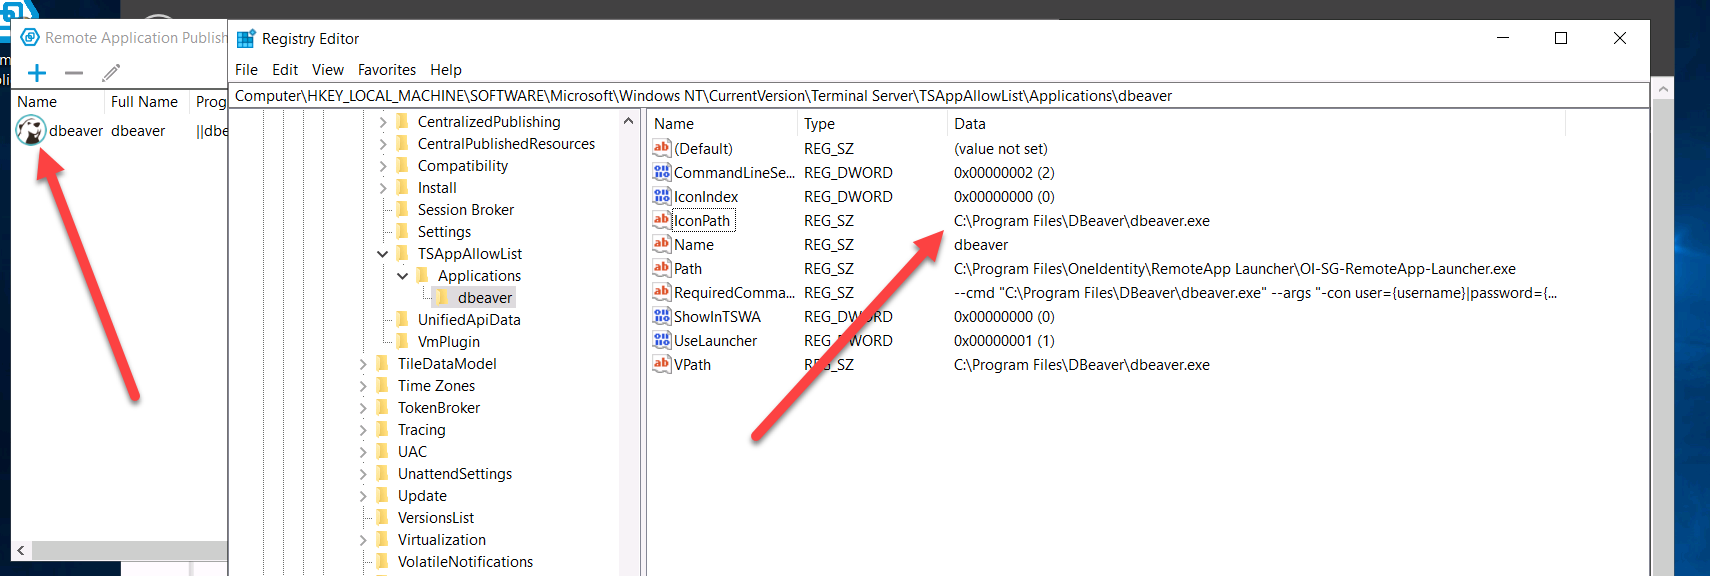This screenshot has height=576, width=1710.
Task: Open the Edit menu in Registry Editor
Action: tap(285, 70)
